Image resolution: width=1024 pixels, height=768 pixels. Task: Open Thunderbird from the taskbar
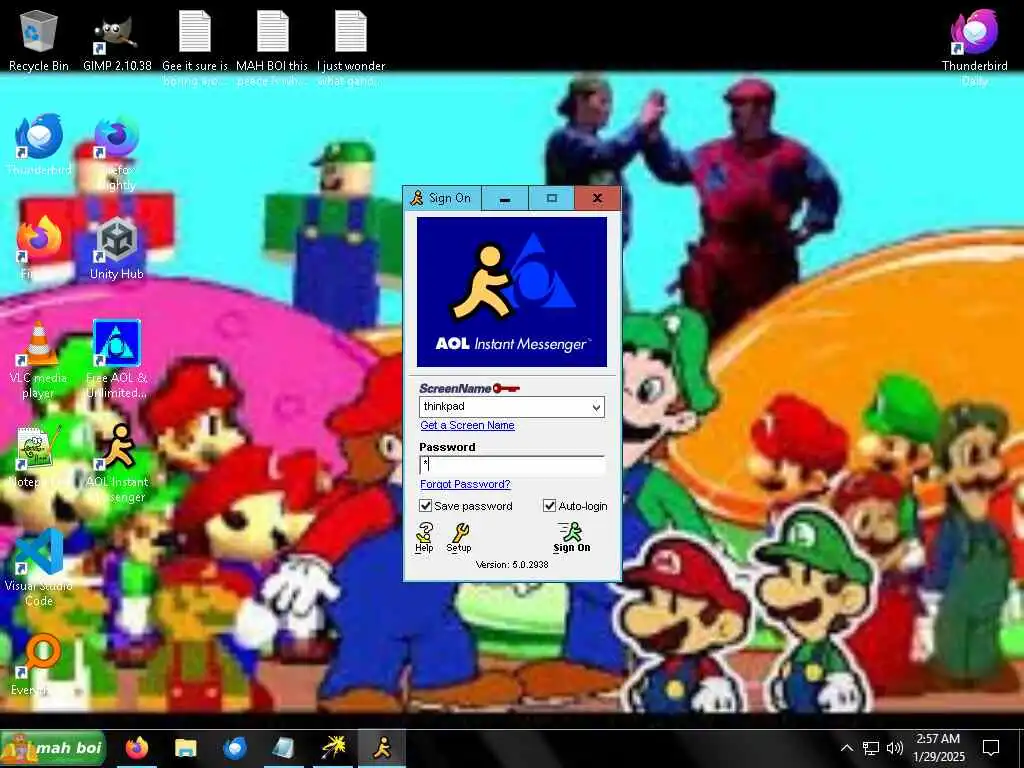tap(234, 748)
